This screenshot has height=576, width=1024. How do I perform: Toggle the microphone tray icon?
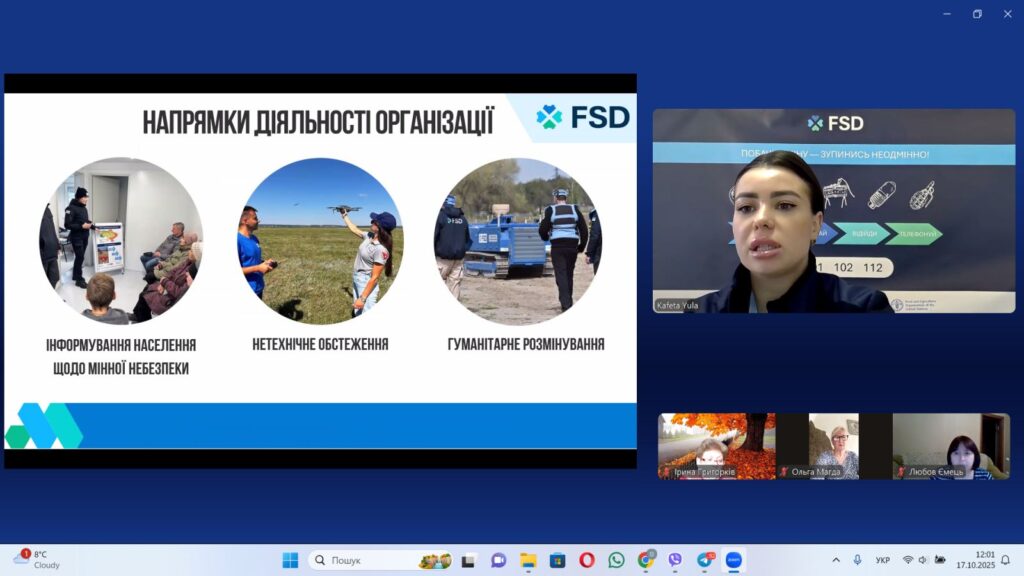[857, 560]
